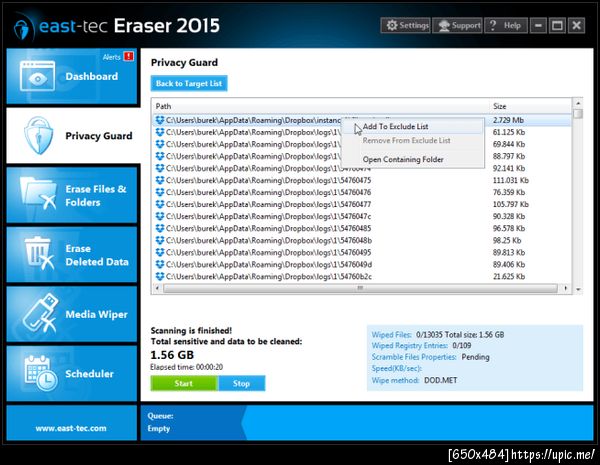
Task: Visit www.east-tec.com link
Action: tap(71, 428)
